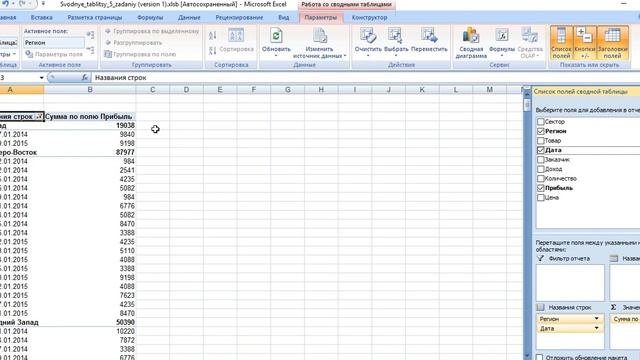
Task: Click Группировка по полю
Action: [x=140, y=54]
